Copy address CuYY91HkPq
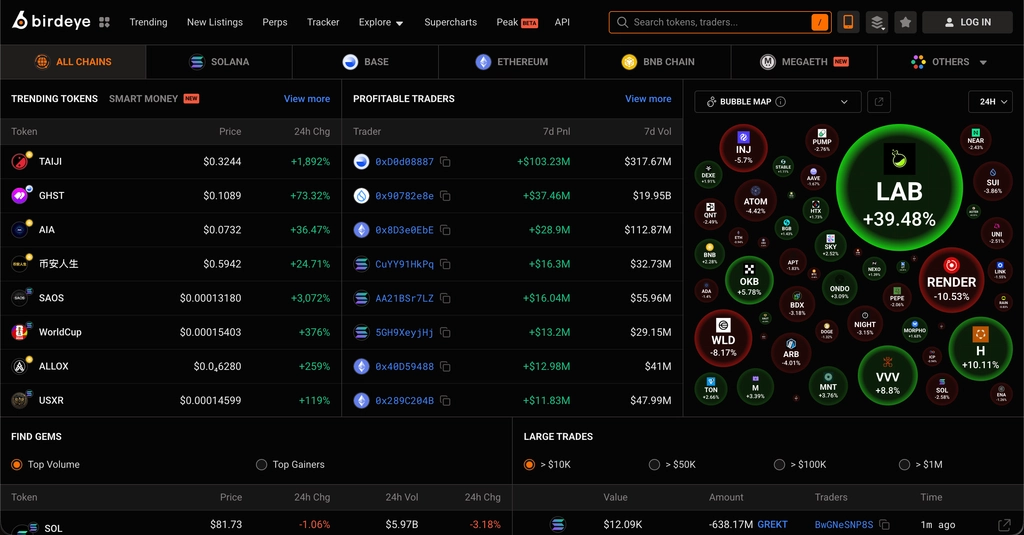The width and height of the screenshot is (1024, 535). click(x=445, y=264)
